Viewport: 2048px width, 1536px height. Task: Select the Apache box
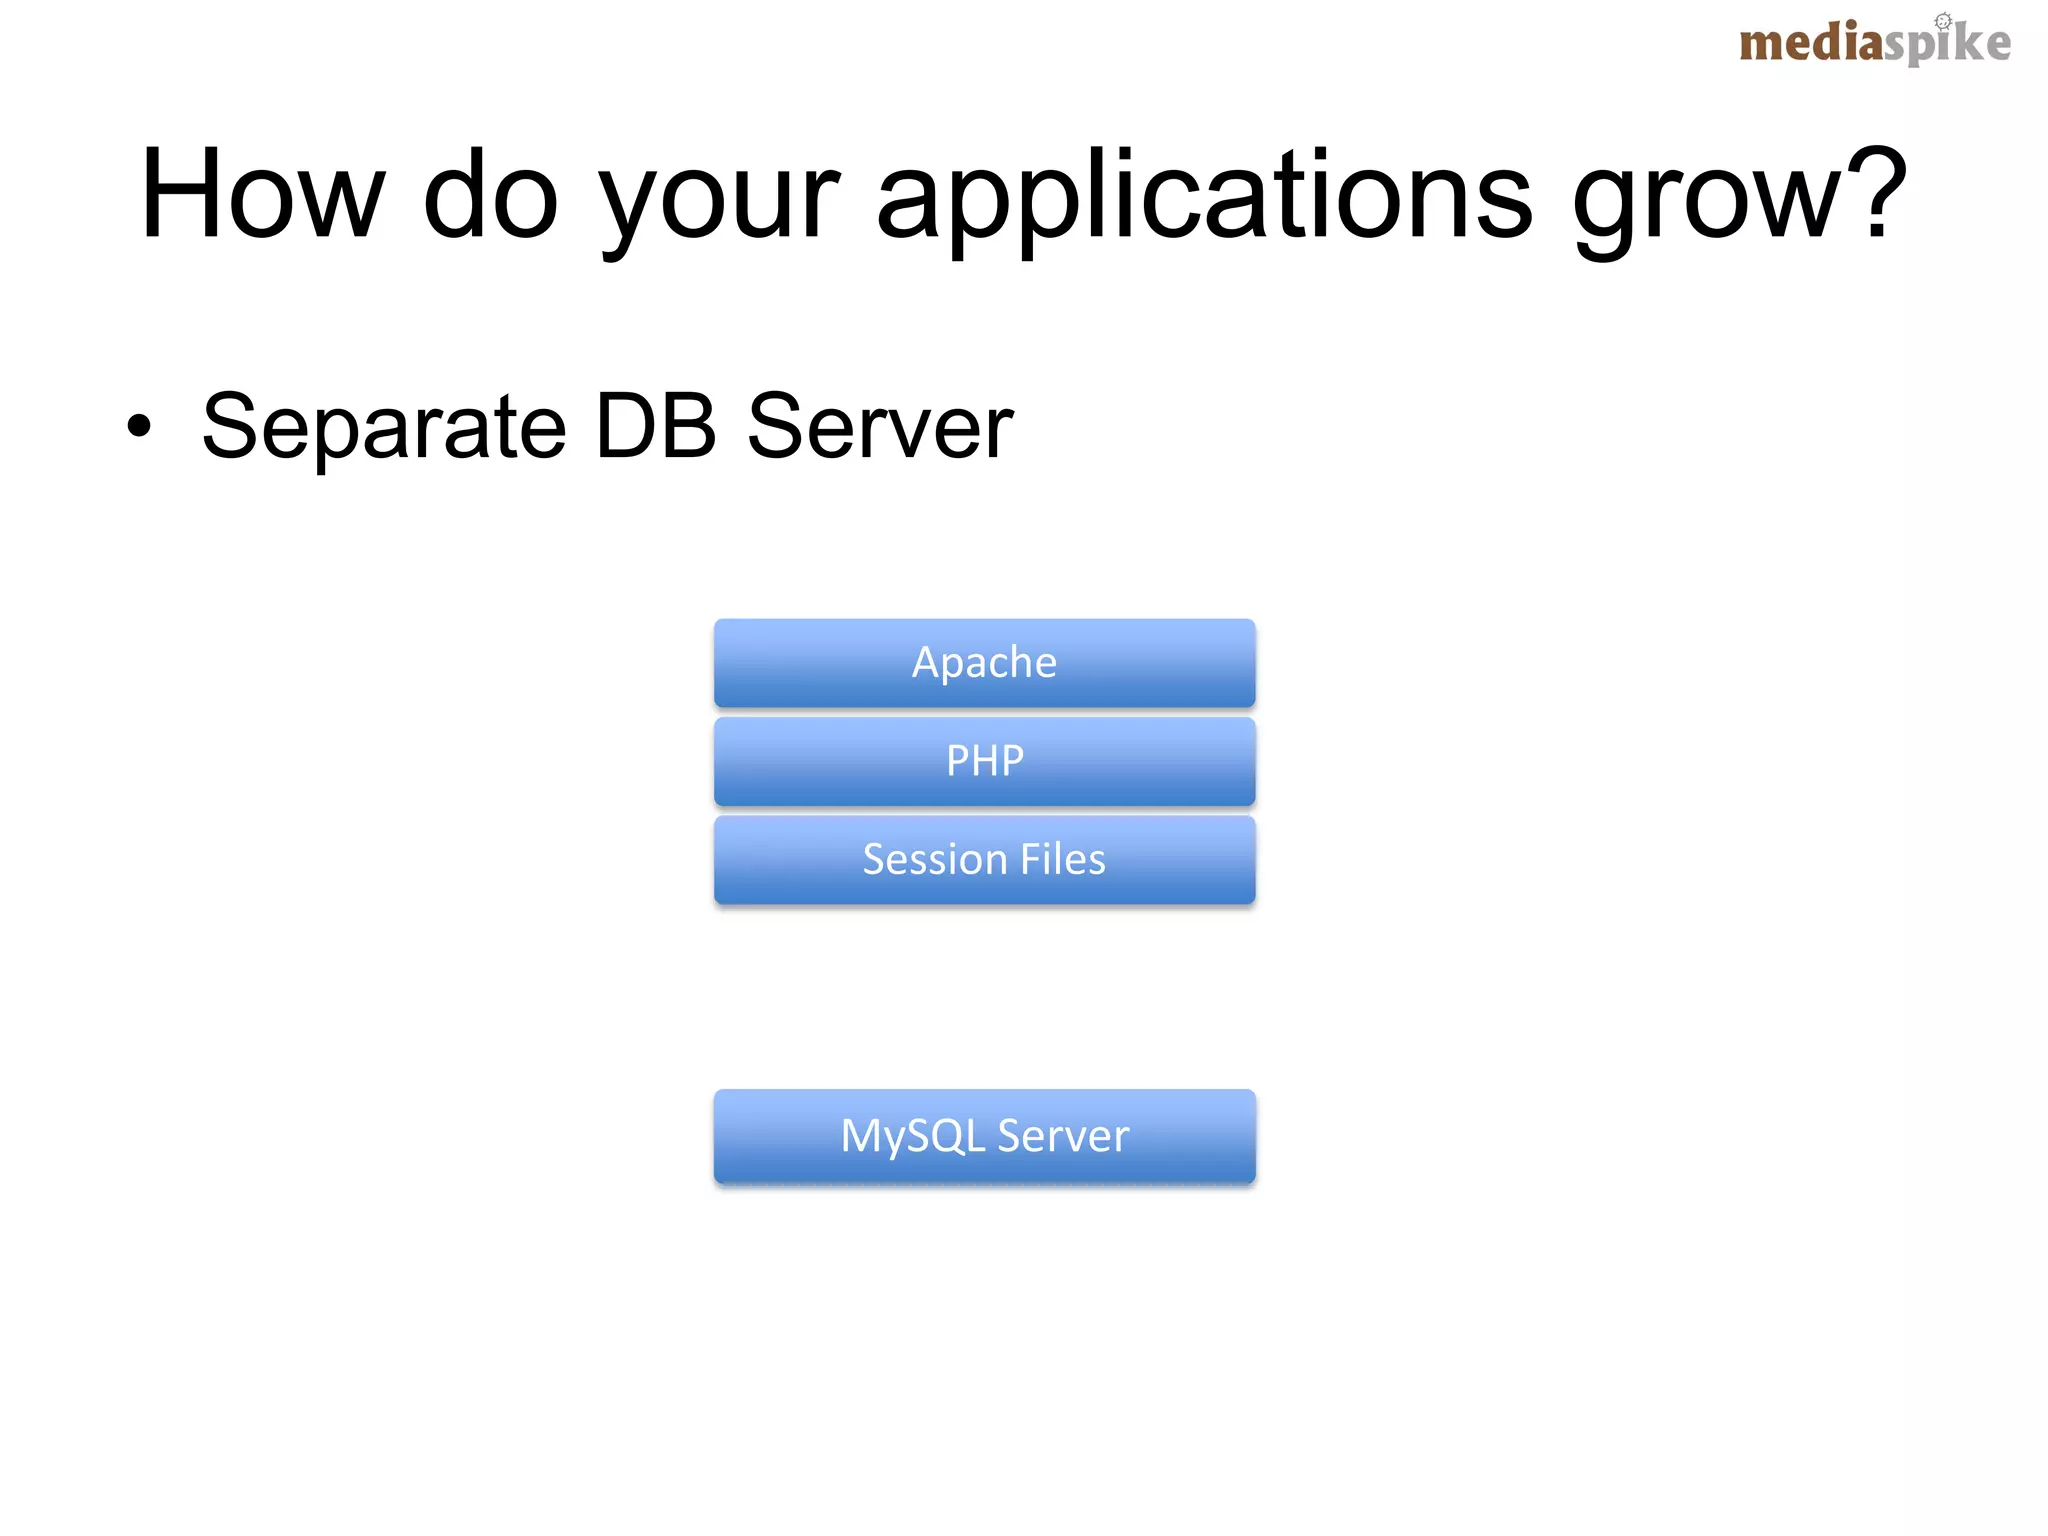tap(984, 663)
